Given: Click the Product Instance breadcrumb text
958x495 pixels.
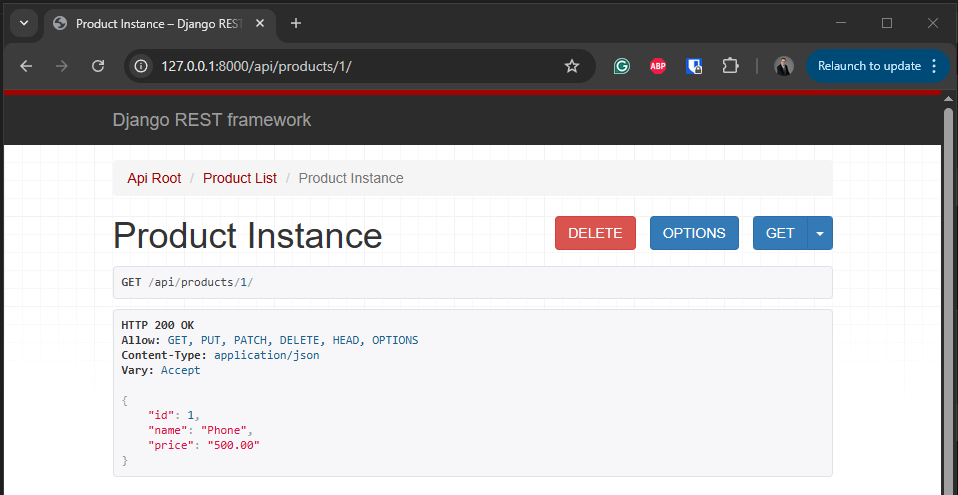Looking at the screenshot, I should (x=351, y=178).
